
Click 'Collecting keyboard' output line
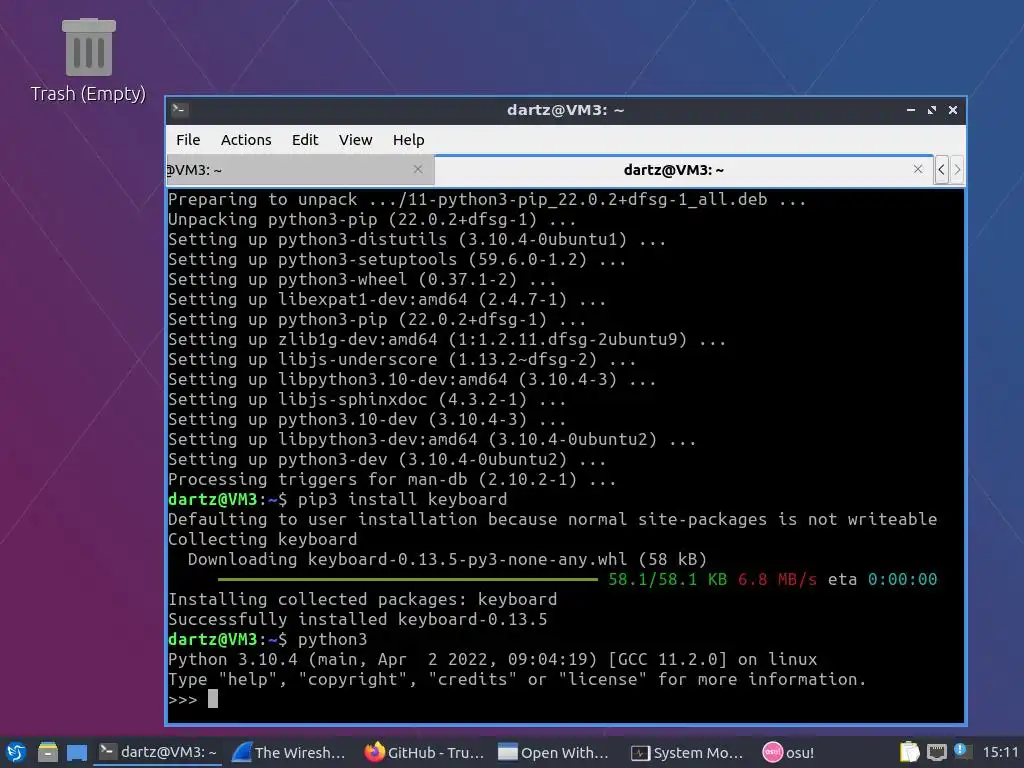[x=263, y=539]
